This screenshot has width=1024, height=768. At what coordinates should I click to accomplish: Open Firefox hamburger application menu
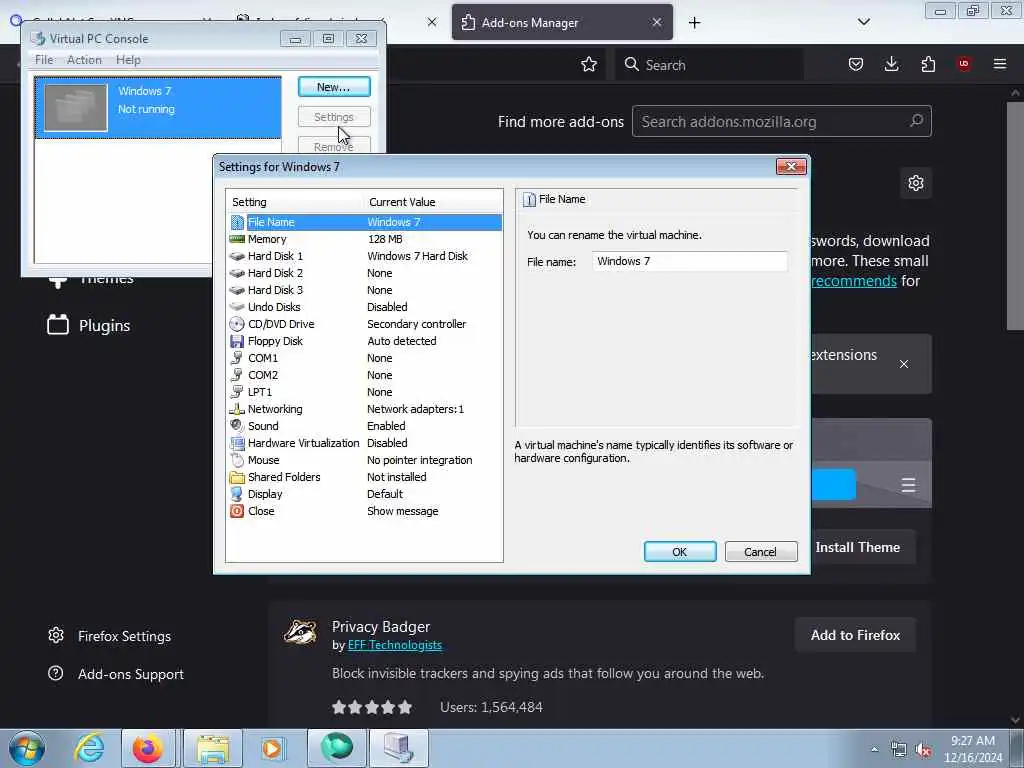click(x=1000, y=64)
